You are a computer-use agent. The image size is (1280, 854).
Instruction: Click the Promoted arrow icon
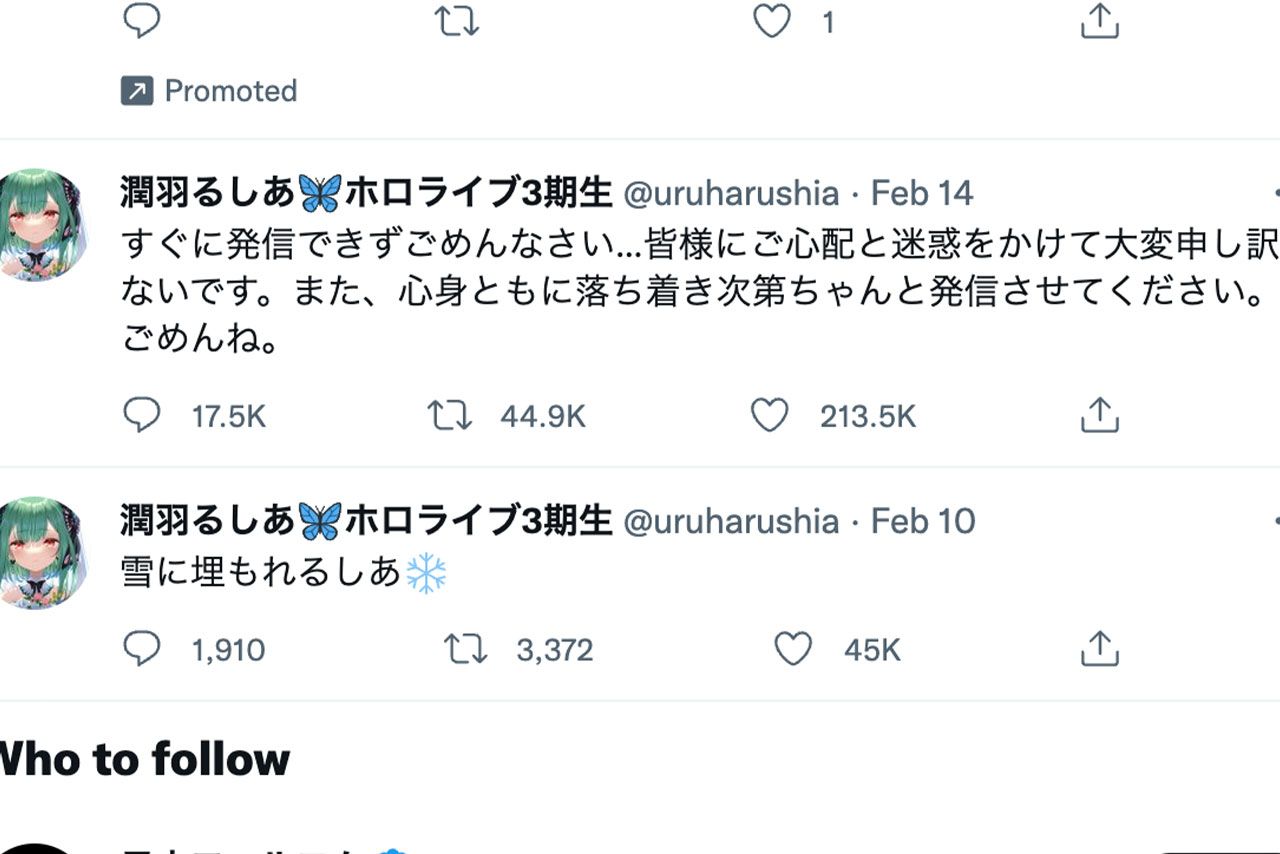pos(139,89)
